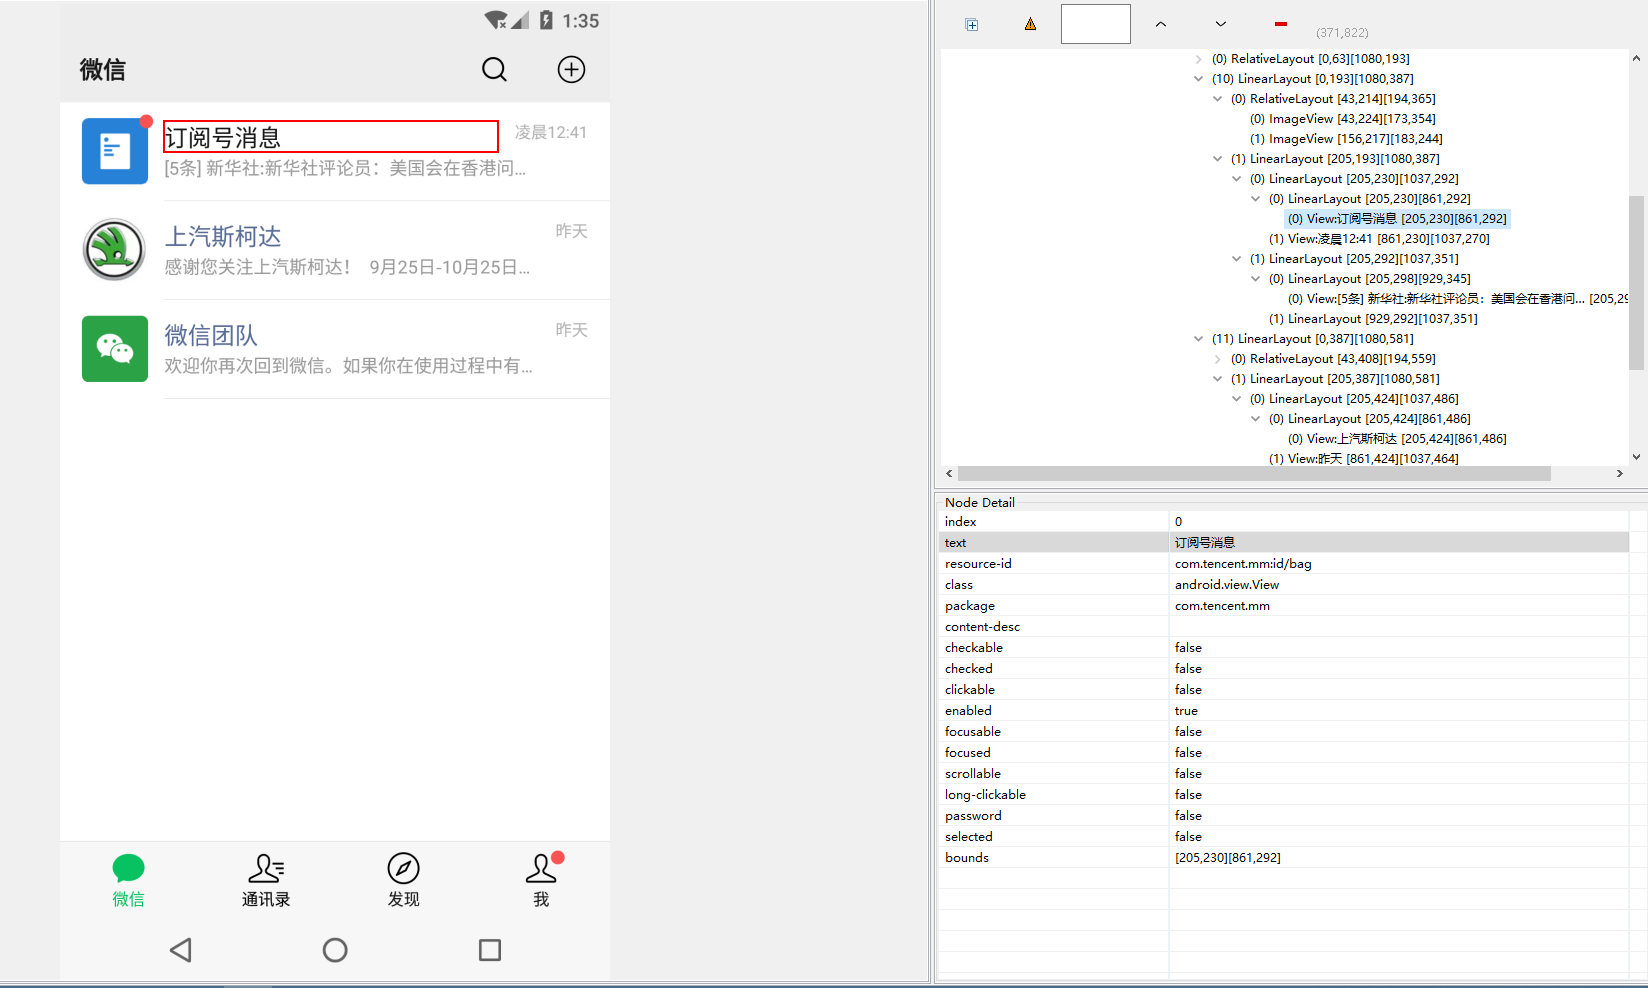
Task: Click the blue 订阅号消息 document avatar
Action: 115,151
